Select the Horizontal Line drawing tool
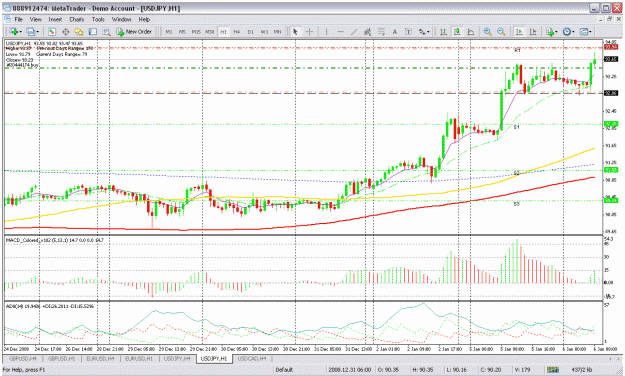 [x=340, y=31]
